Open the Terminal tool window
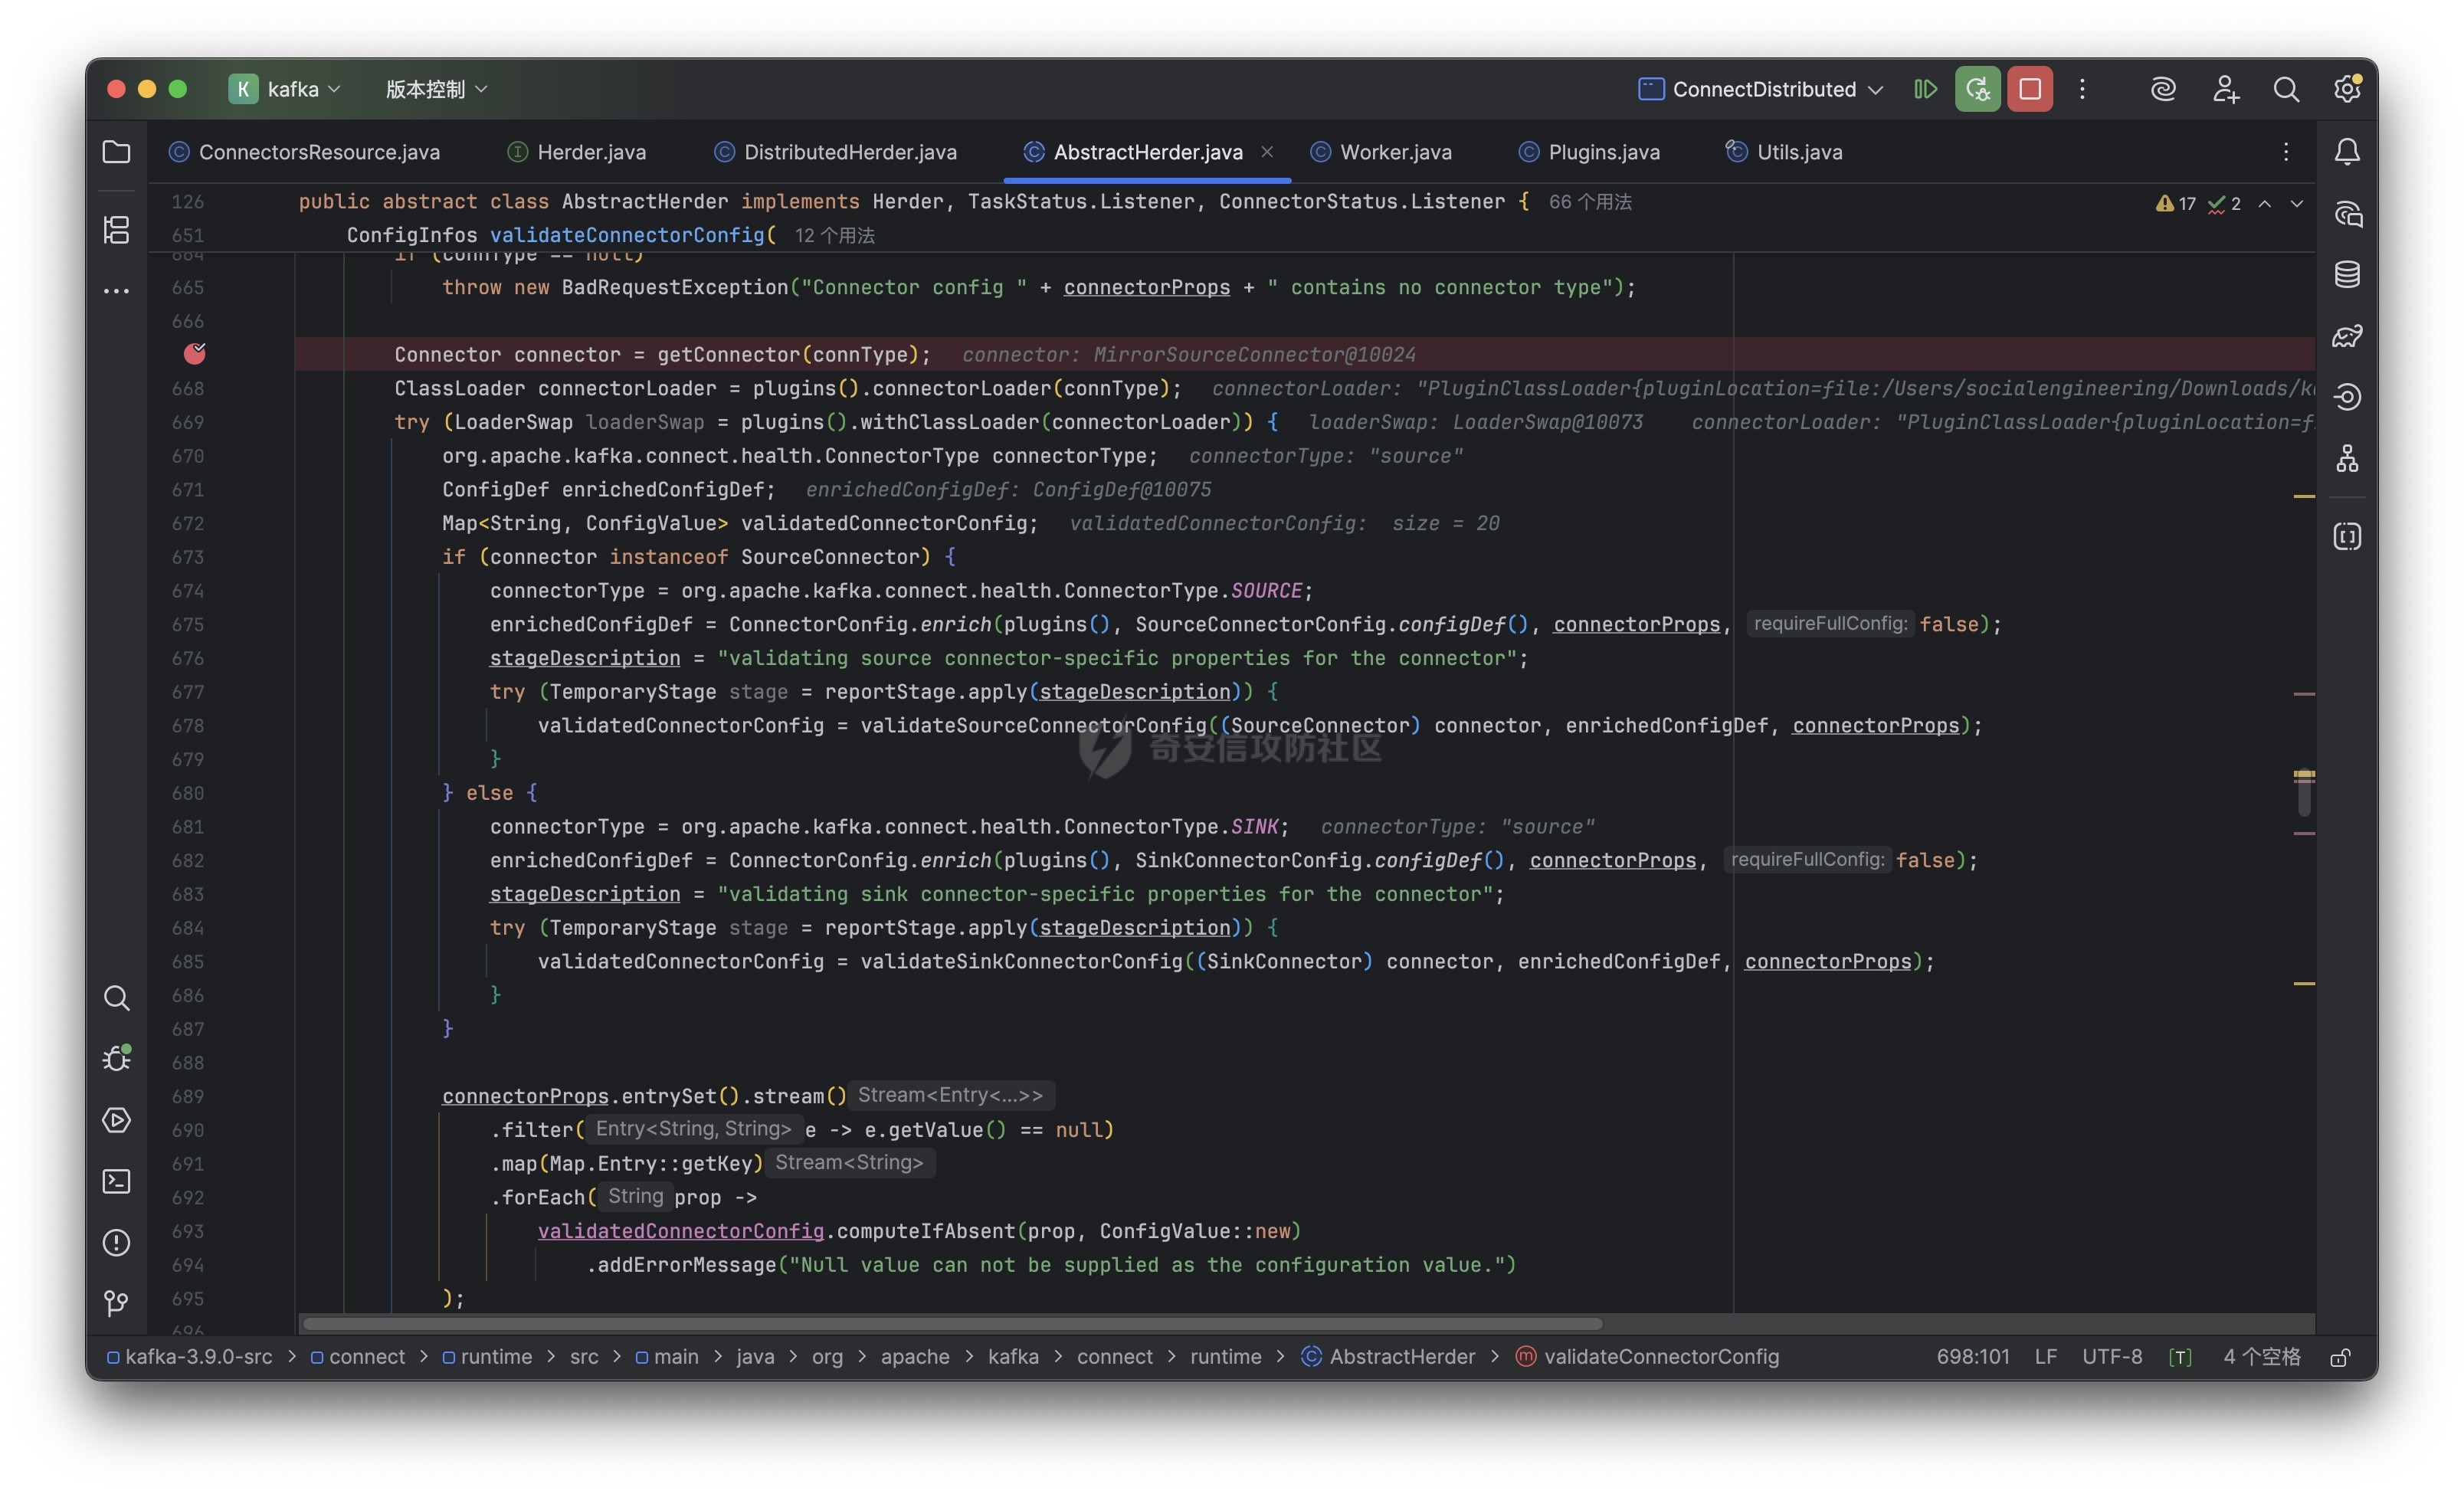This screenshot has height=1494, width=2464. tap(116, 1181)
